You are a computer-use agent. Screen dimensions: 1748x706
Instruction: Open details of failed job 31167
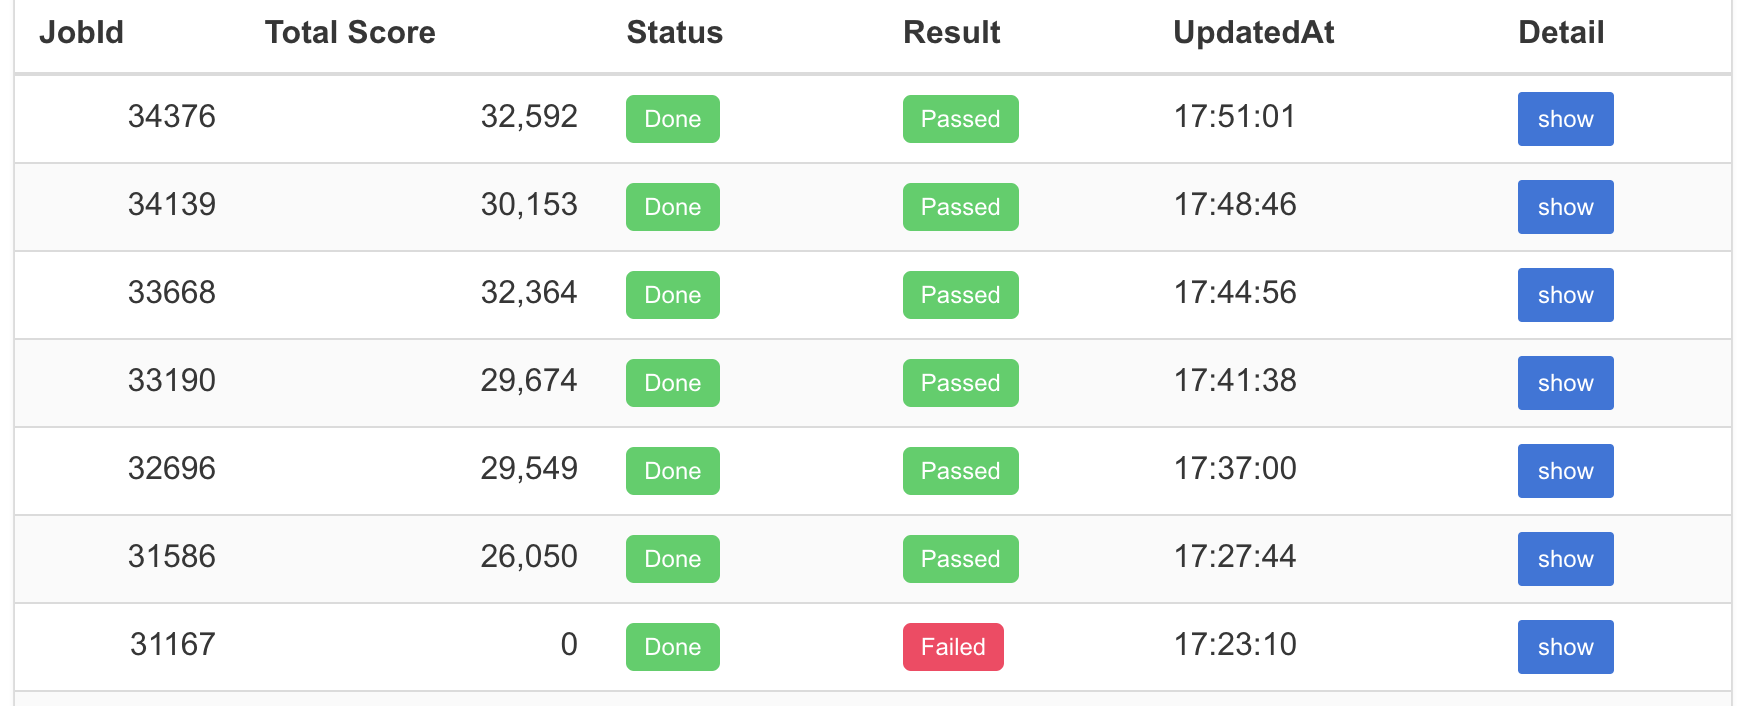click(x=1565, y=647)
